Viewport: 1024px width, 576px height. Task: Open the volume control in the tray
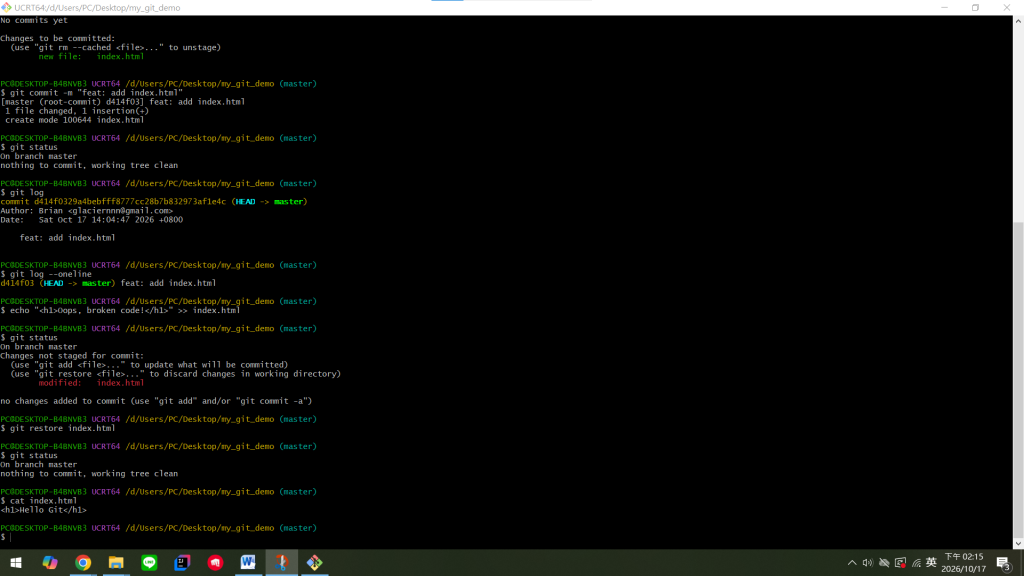pyautogui.click(x=867, y=563)
